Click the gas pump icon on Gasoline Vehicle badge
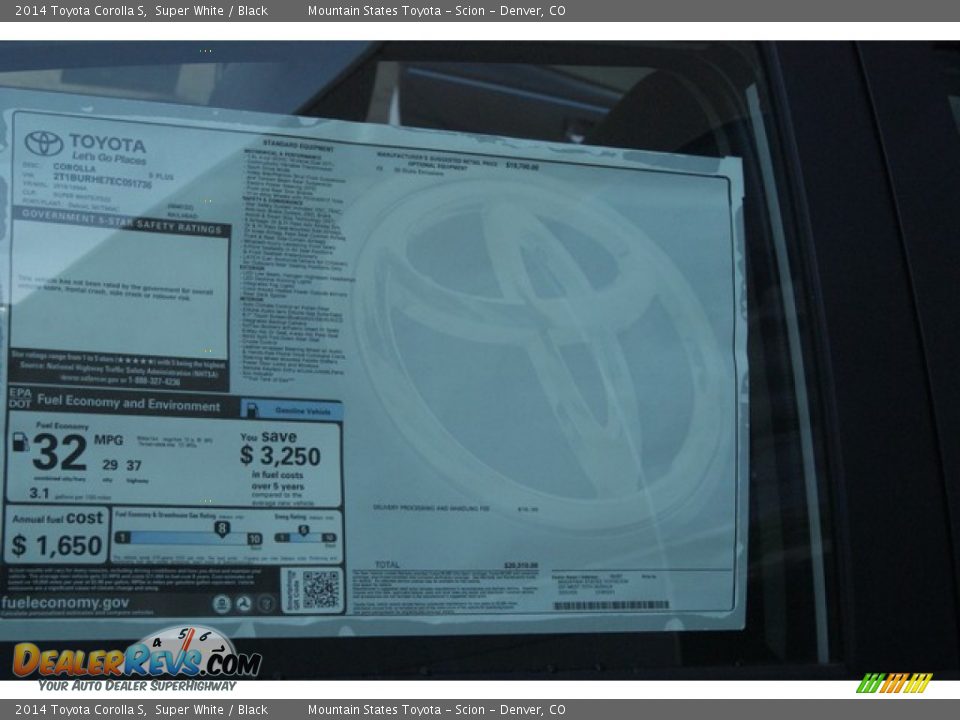The height and width of the screenshot is (720, 960). point(252,410)
